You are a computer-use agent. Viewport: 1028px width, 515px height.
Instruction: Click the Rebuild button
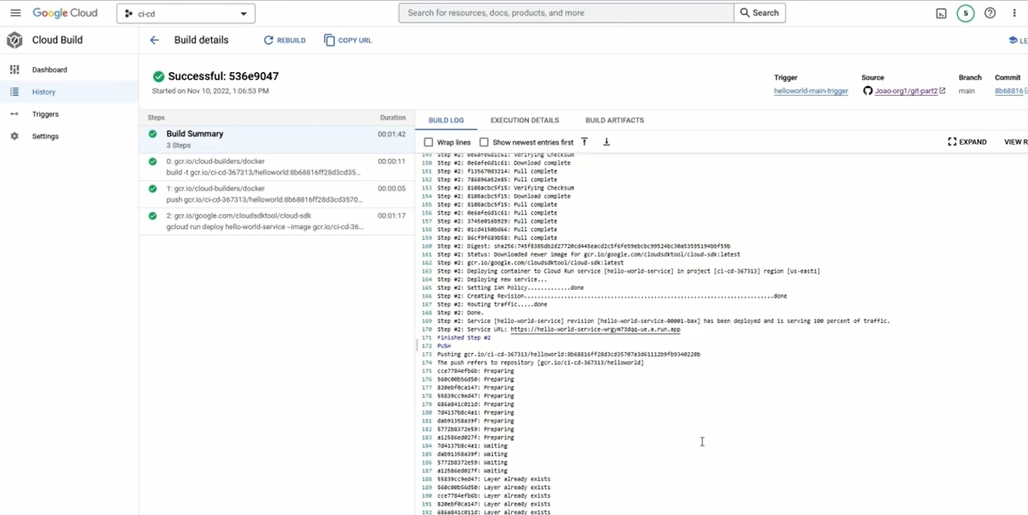point(285,40)
